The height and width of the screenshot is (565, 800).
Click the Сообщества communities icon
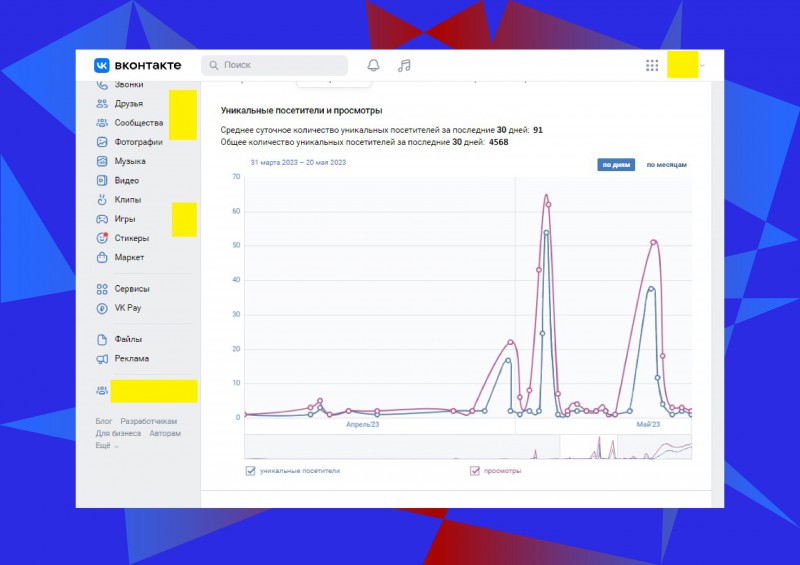pos(102,123)
